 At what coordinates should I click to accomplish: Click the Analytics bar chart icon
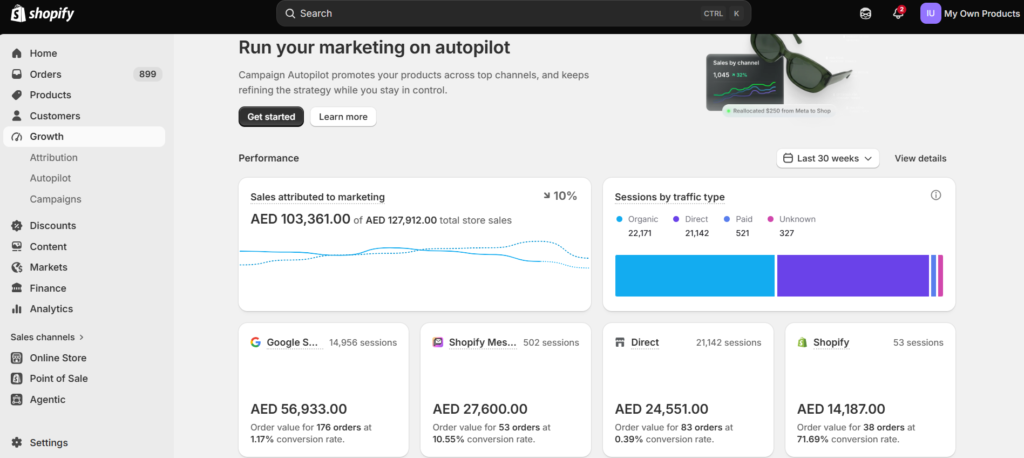[x=17, y=309]
